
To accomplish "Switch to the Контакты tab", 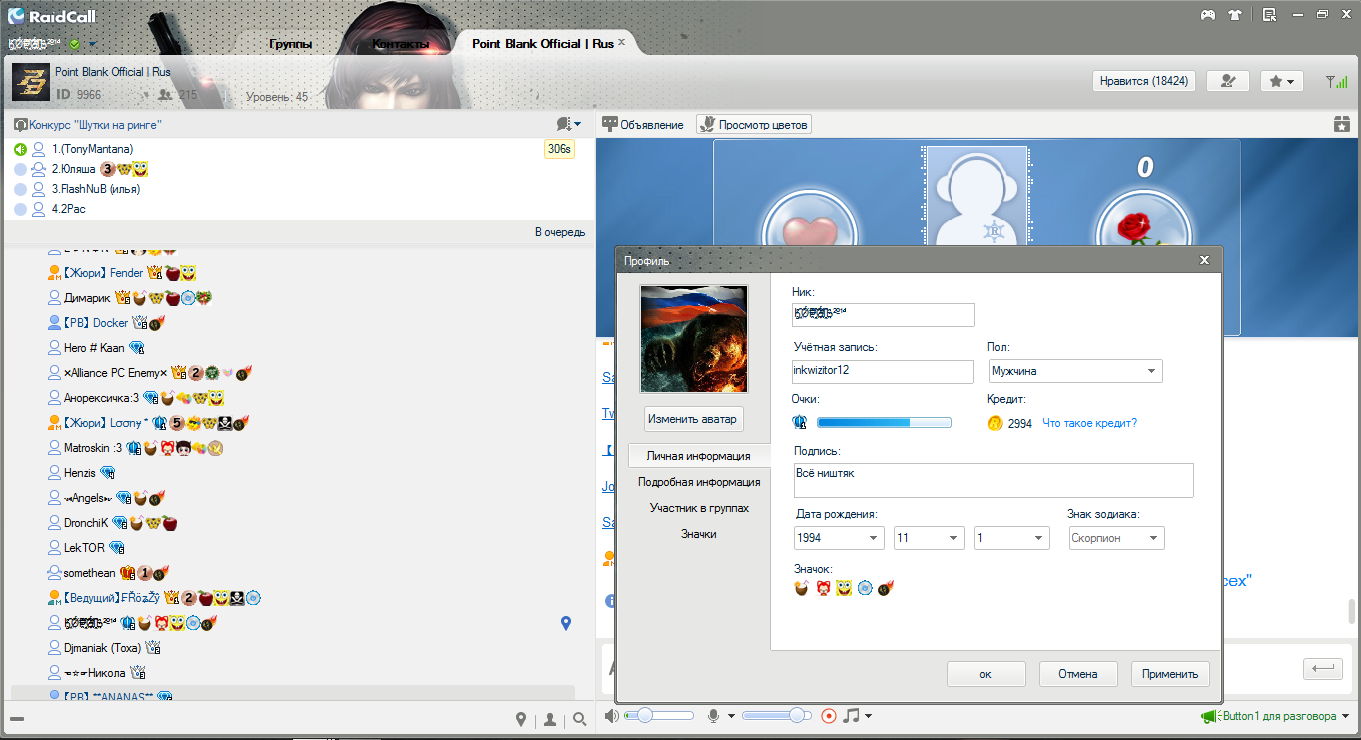I will tap(401, 44).
